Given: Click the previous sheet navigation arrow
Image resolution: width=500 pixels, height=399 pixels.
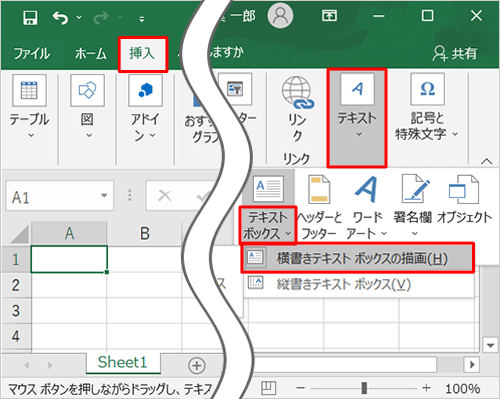Looking at the screenshot, I should pyautogui.click(x=27, y=365).
